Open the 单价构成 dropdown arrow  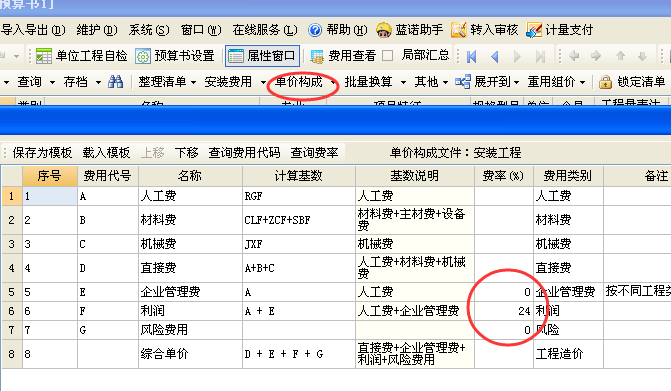pos(333,82)
